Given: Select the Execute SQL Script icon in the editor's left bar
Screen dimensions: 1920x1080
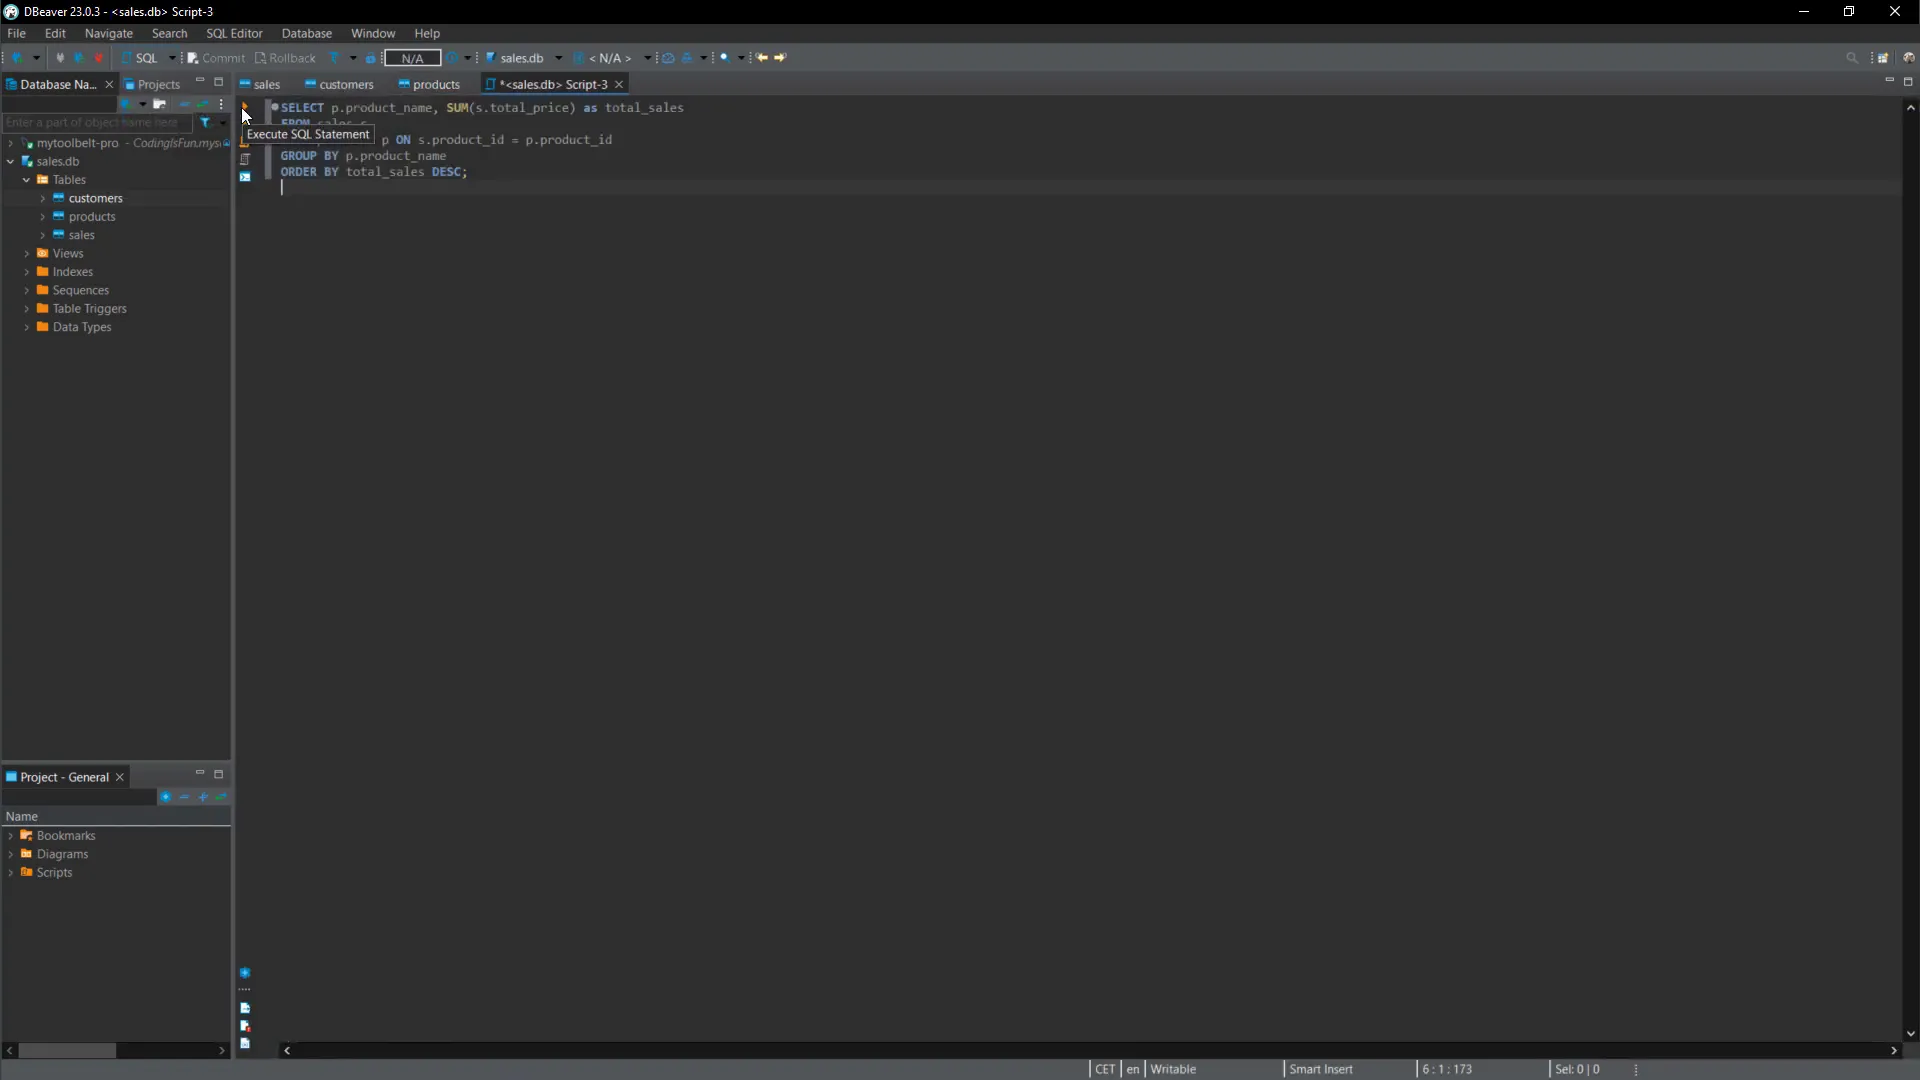Looking at the screenshot, I should [246, 143].
